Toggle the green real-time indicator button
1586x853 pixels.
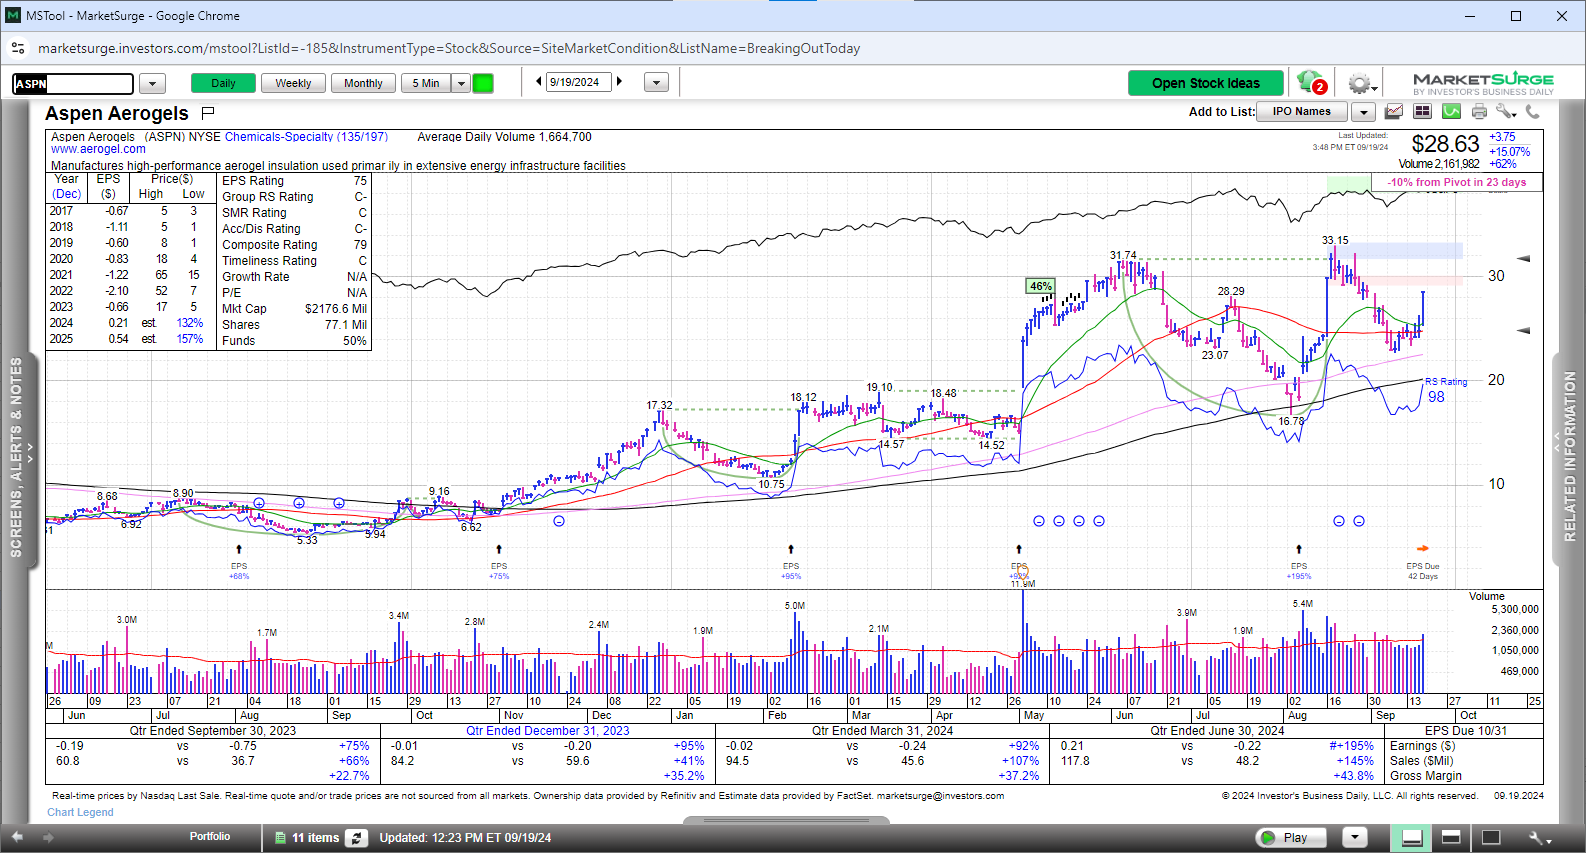(x=483, y=83)
